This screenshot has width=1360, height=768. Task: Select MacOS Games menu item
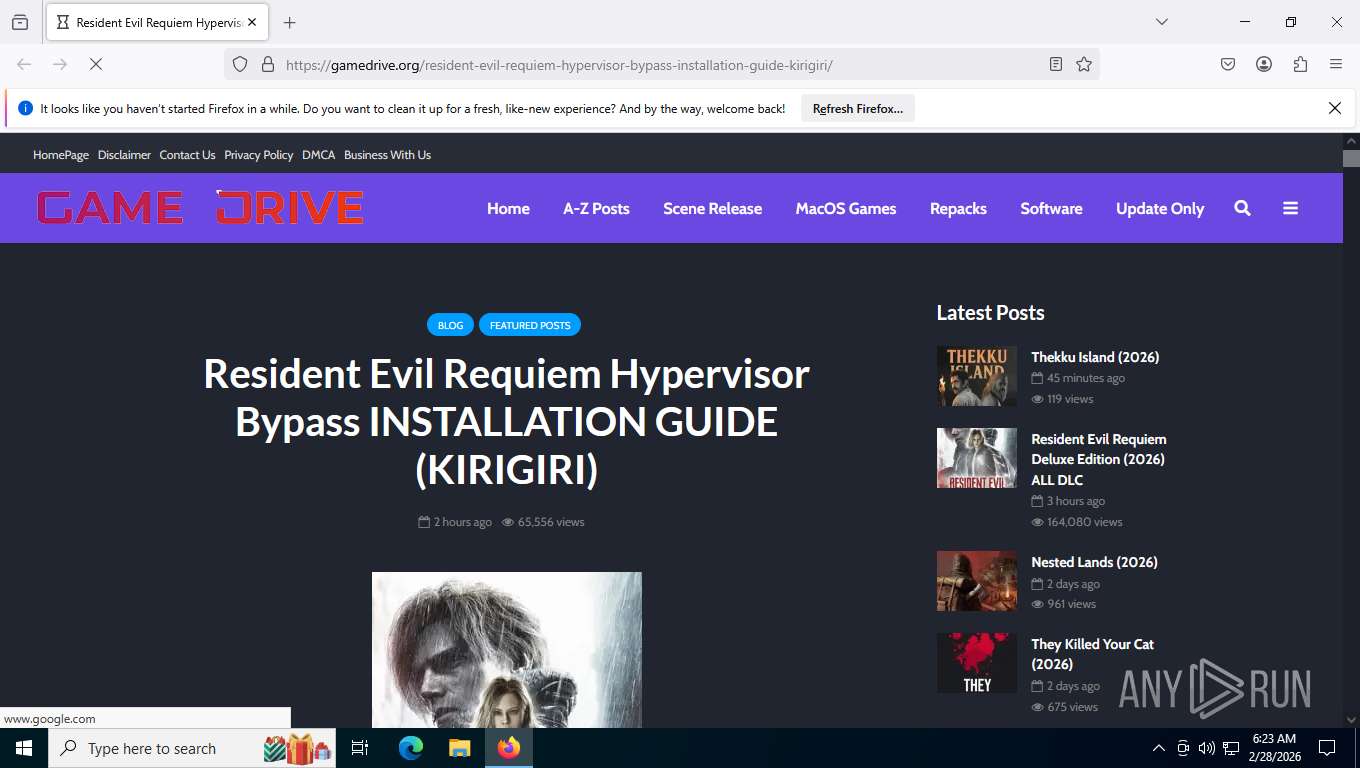[846, 208]
